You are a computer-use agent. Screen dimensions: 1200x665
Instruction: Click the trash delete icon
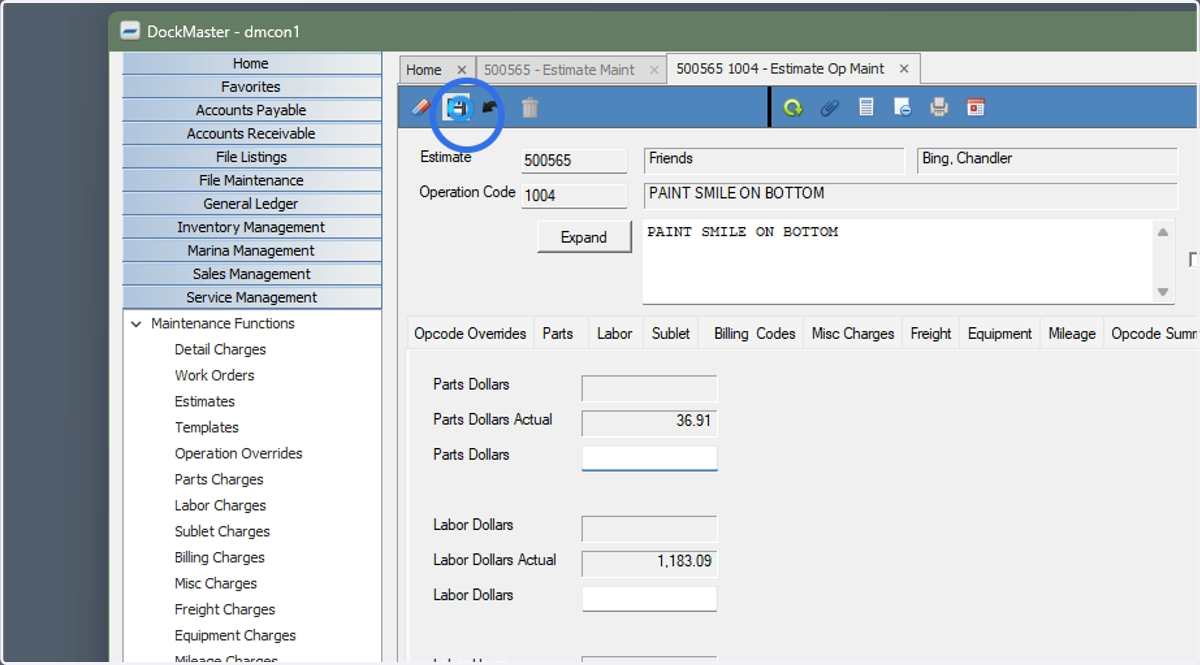(530, 107)
